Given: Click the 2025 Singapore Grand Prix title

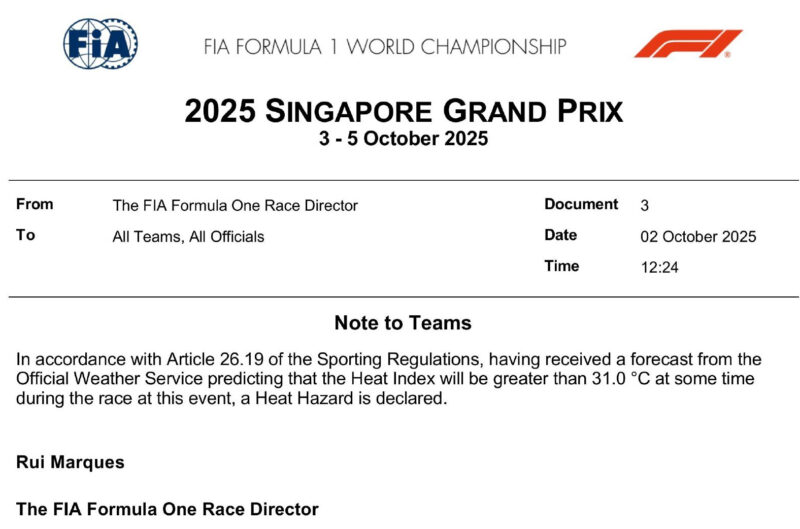Looking at the screenshot, I should click(x=403, y=111).
